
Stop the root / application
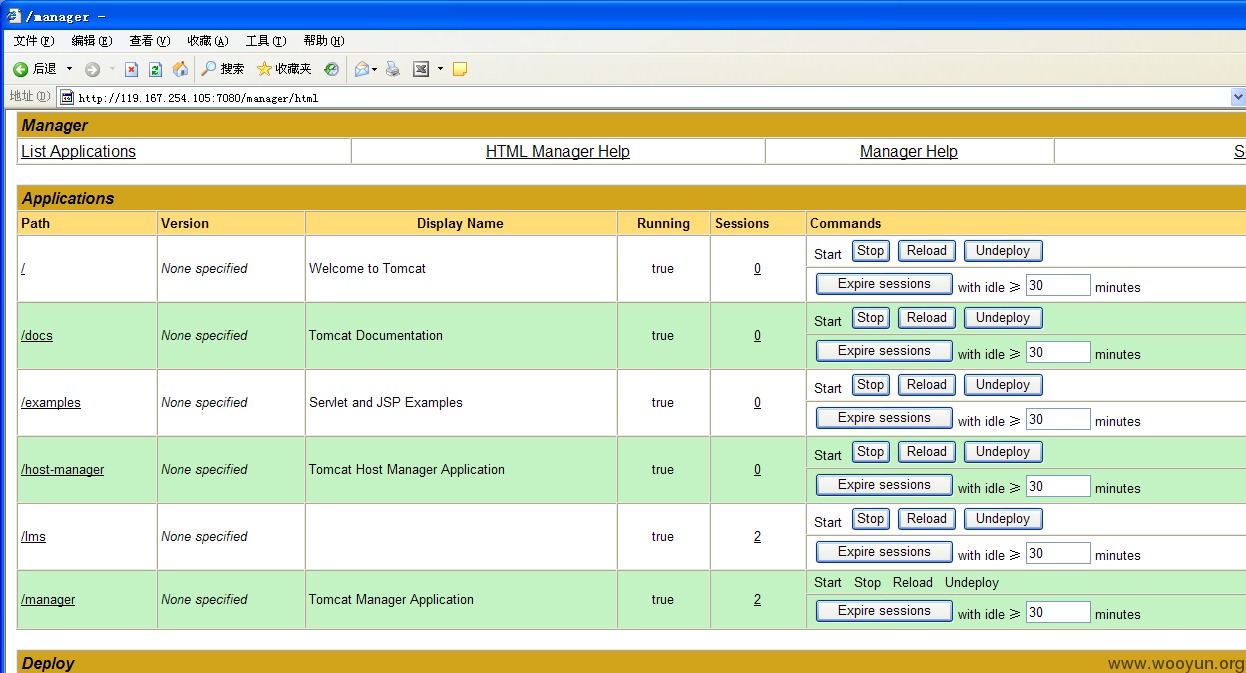coord(870,251)
